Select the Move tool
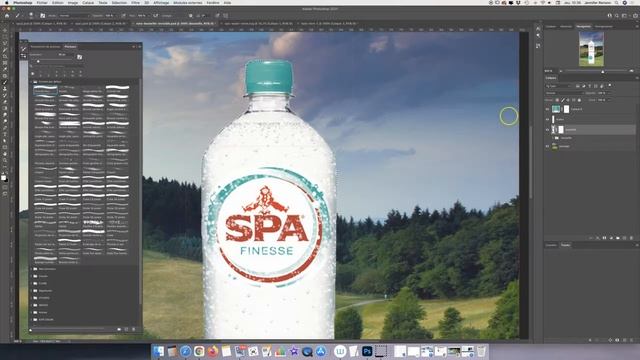 pos(5,30)
